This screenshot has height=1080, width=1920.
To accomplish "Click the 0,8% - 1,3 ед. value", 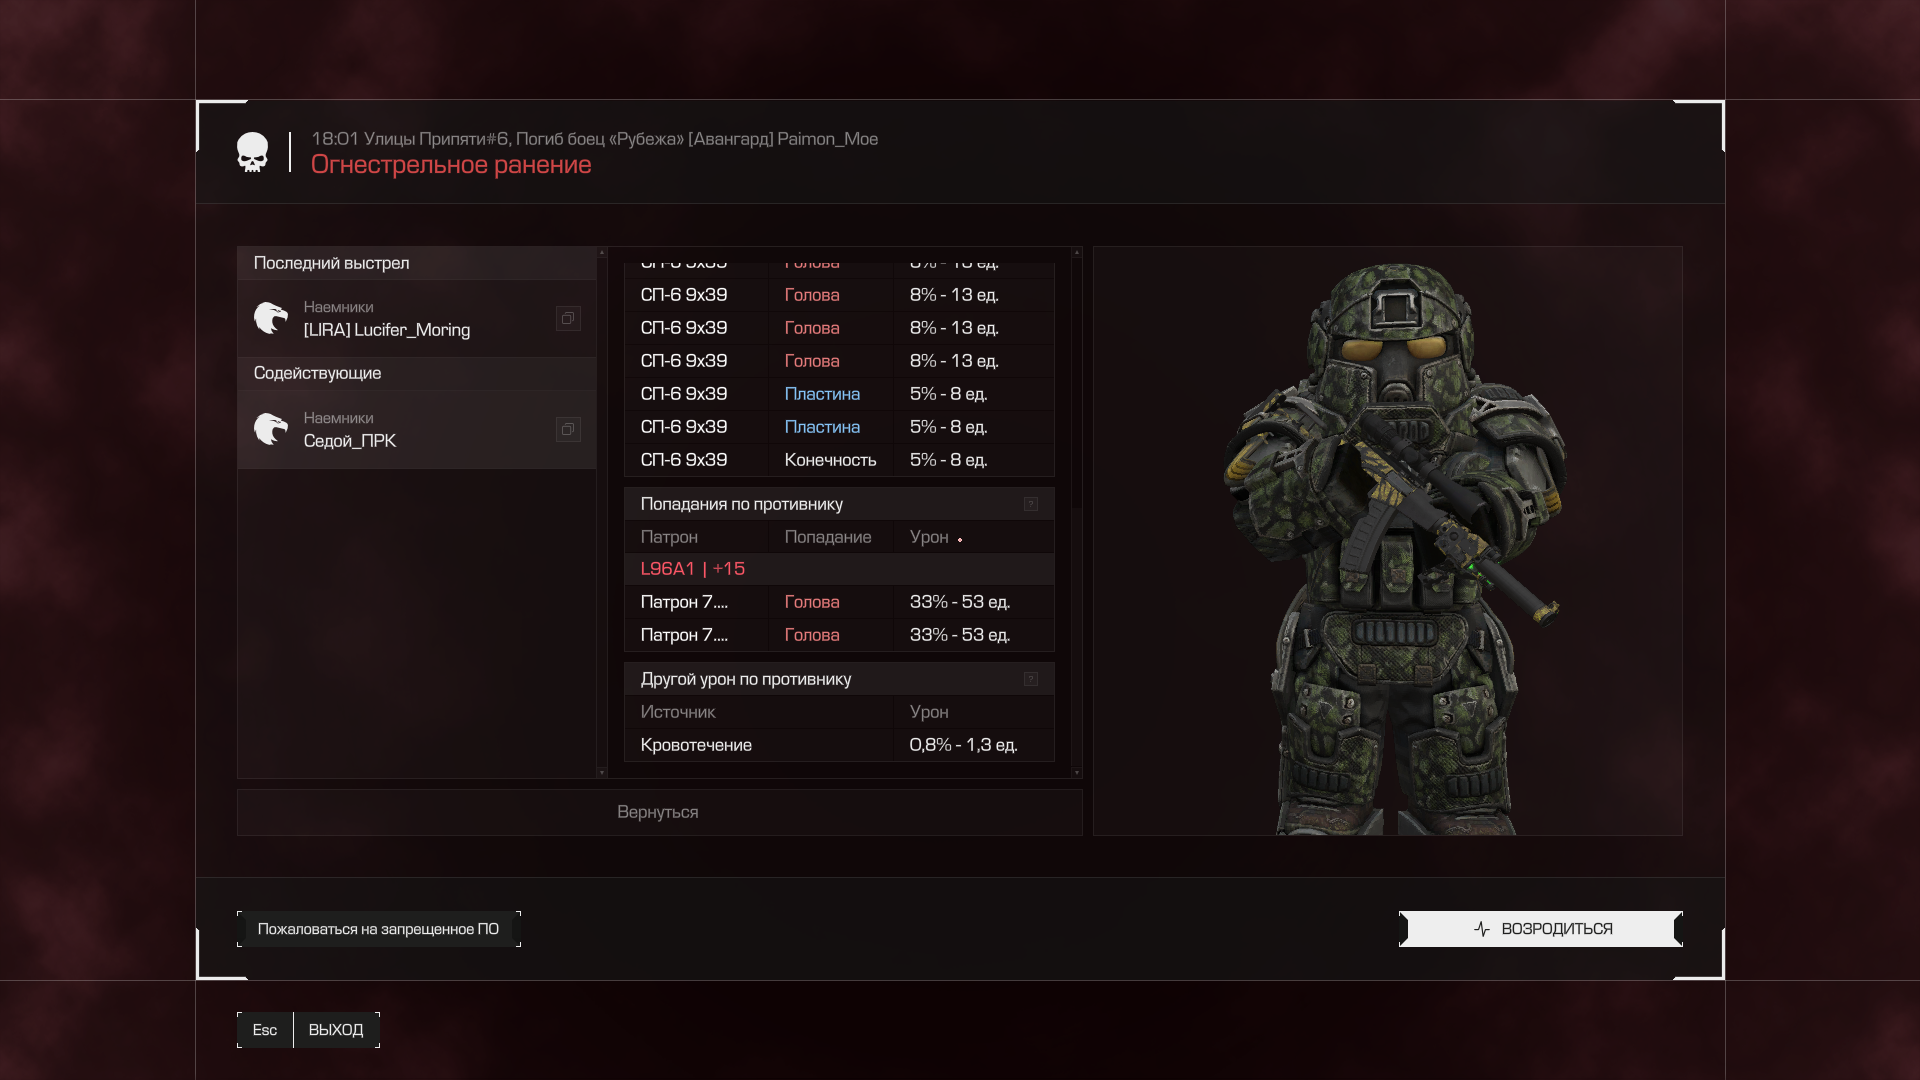I will 963,745.
